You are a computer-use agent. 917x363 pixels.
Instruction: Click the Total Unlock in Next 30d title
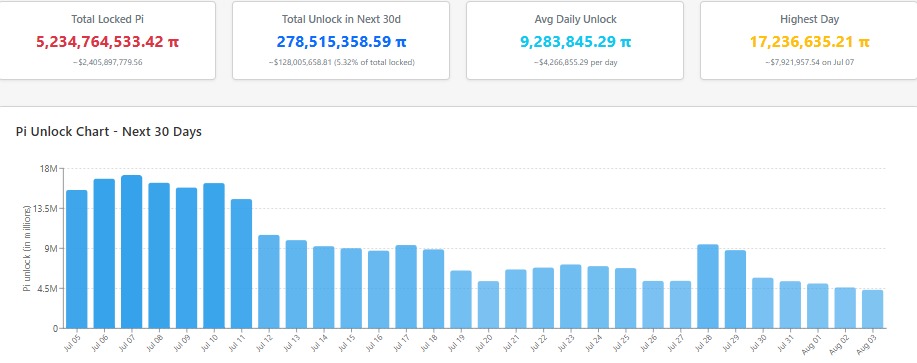point(341,19)
